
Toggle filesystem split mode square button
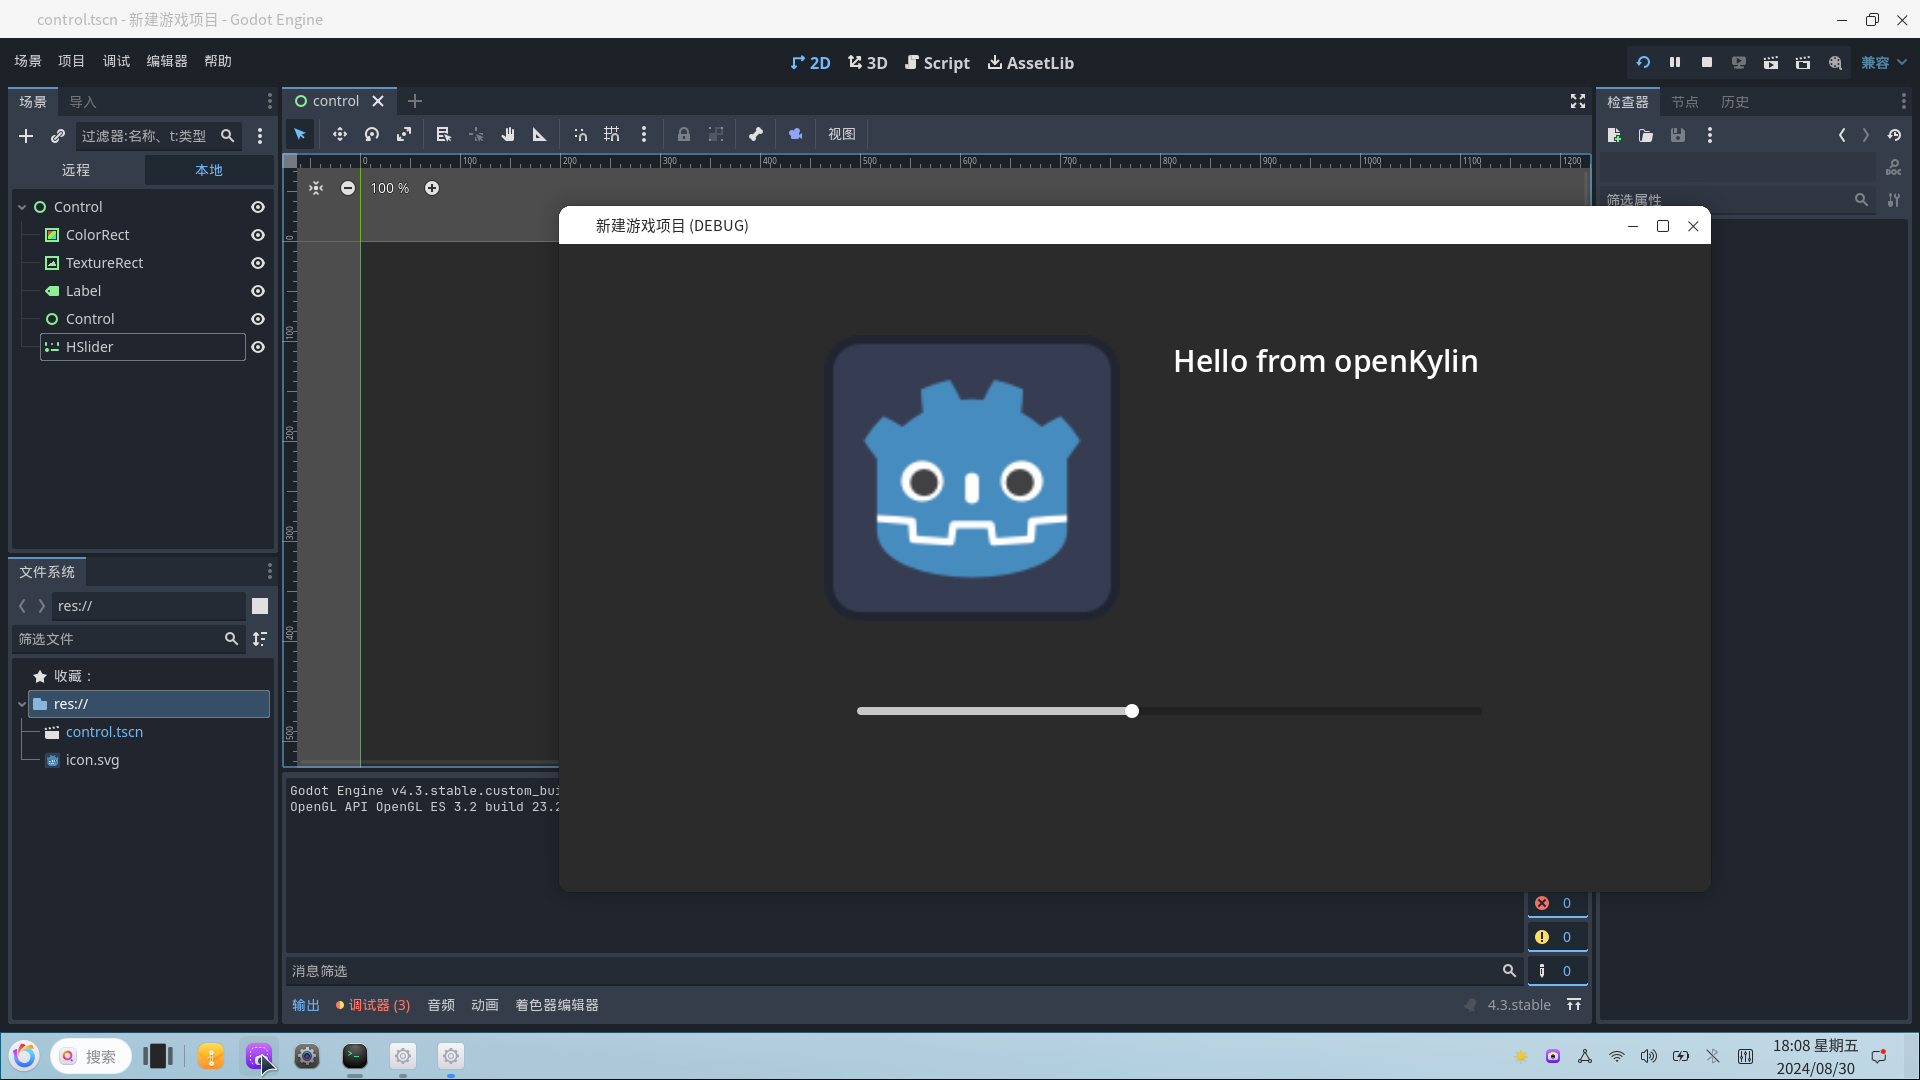point(260,606)
